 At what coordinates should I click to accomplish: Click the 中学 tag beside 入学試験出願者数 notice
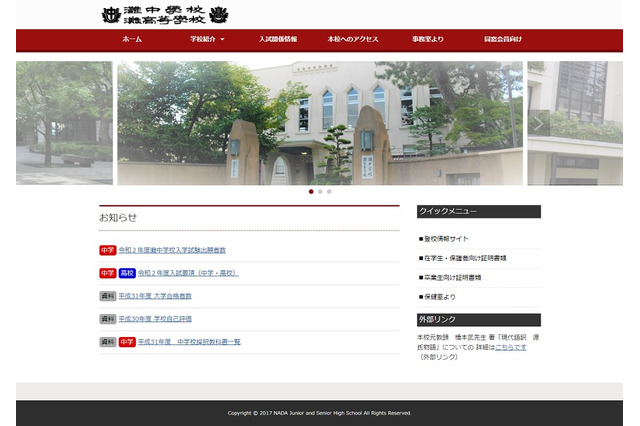(108, 250)
